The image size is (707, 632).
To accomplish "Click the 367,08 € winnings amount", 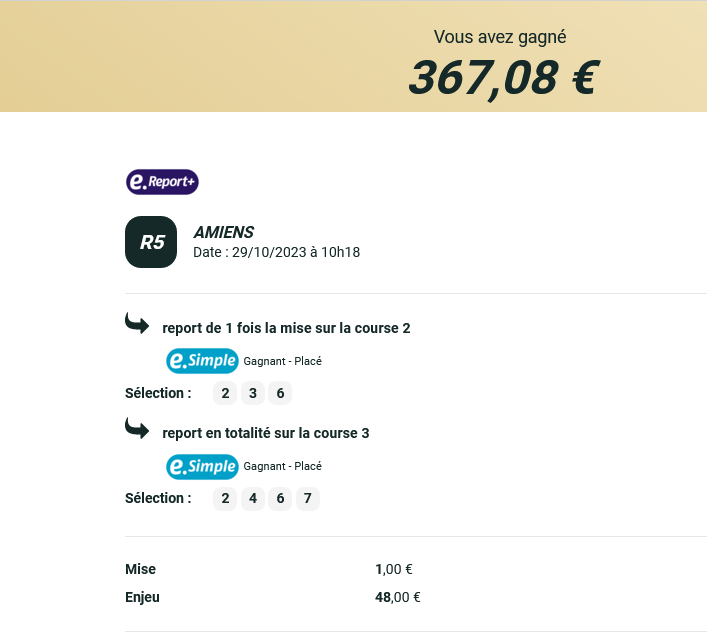I will tap(504, 78).
